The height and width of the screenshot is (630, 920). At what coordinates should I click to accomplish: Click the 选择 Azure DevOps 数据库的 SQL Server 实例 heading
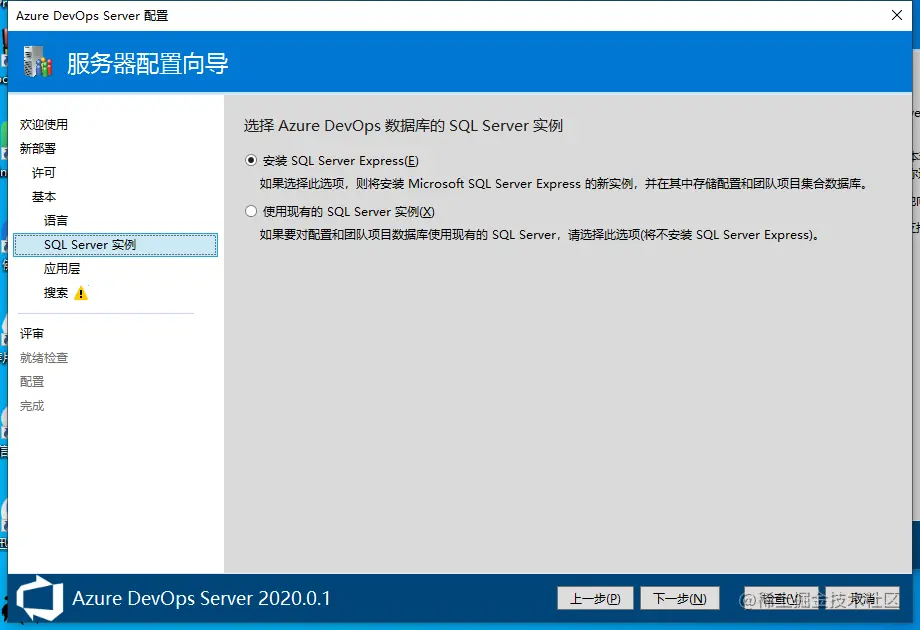403,126
